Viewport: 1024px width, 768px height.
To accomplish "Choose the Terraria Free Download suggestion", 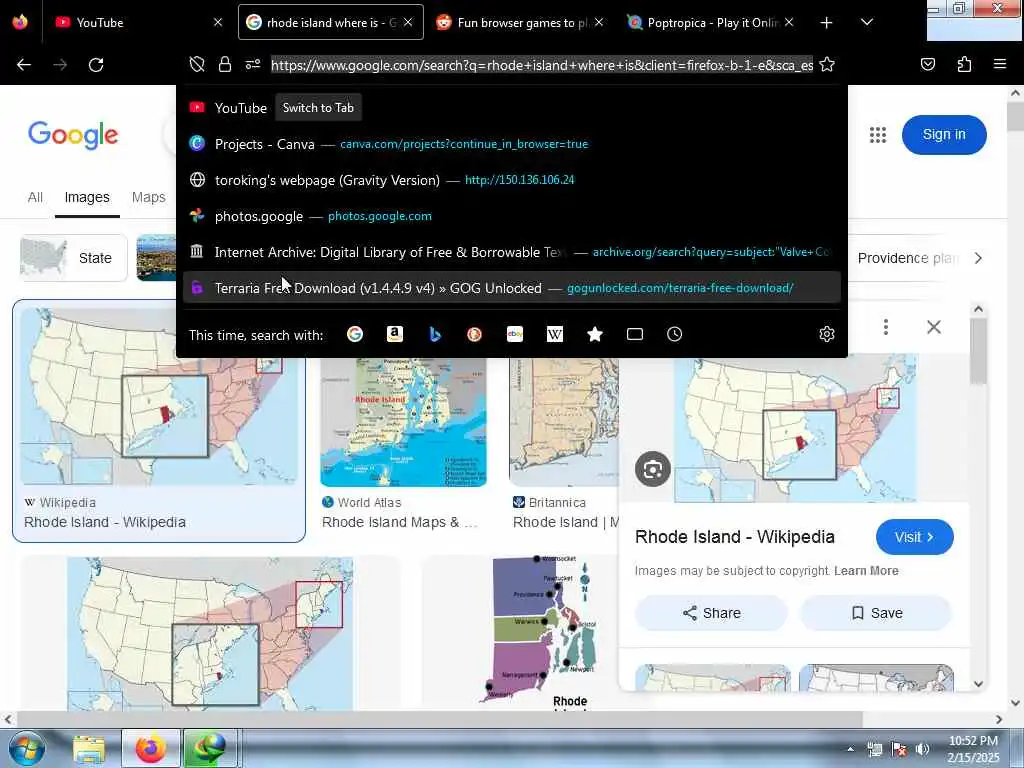I will pyautogui.click(x=511, y=287).
